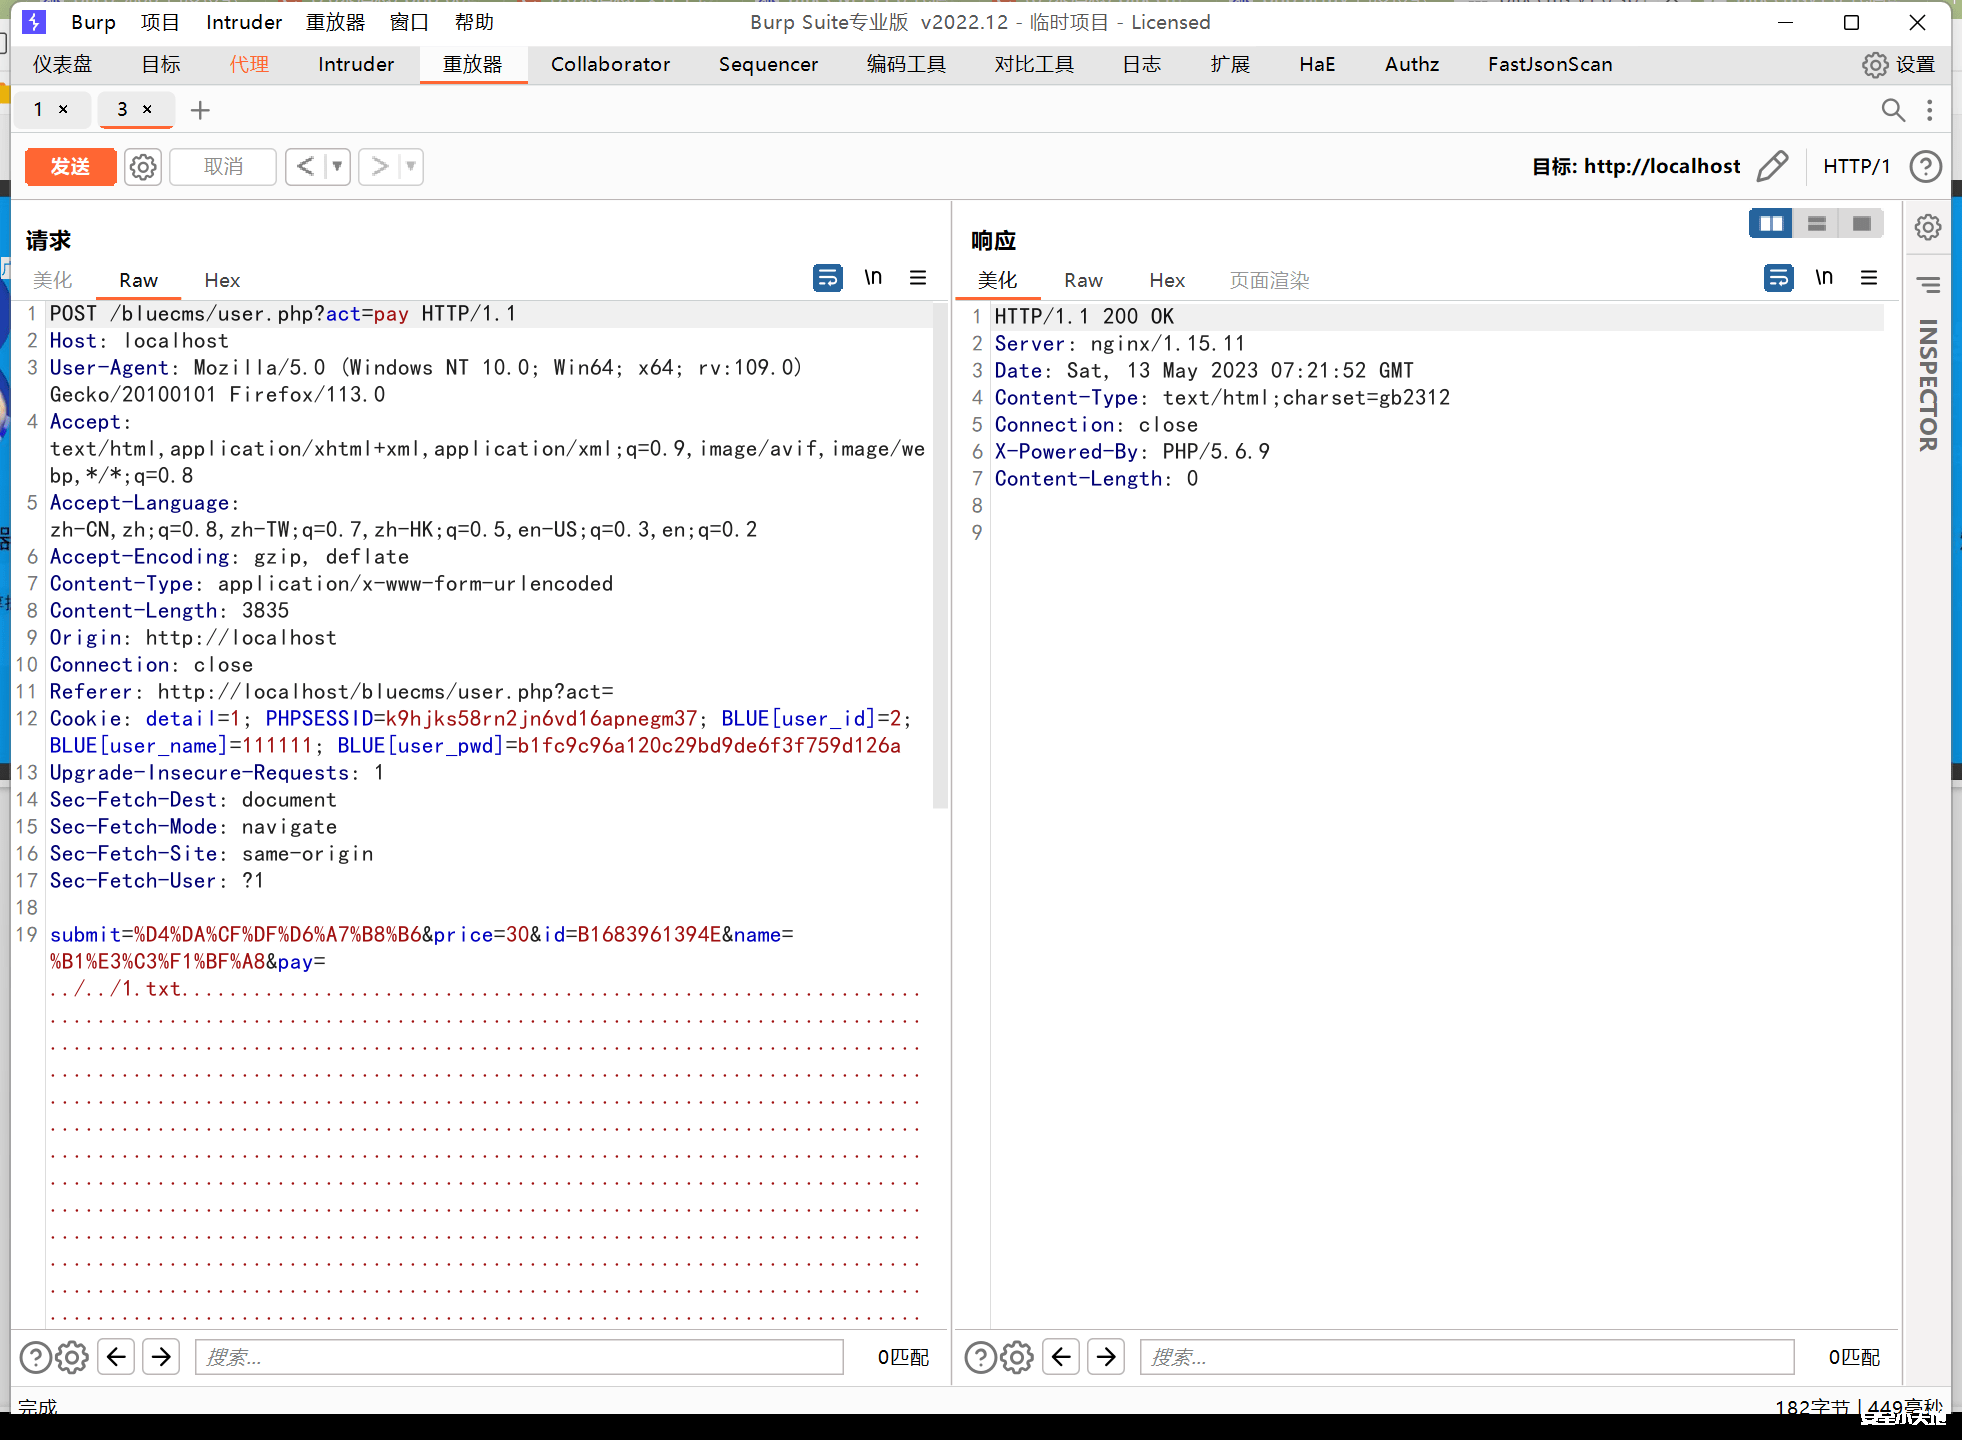Open the Repeater tab search icon
This screenshot has height=1440, width=1962.
1892,110
